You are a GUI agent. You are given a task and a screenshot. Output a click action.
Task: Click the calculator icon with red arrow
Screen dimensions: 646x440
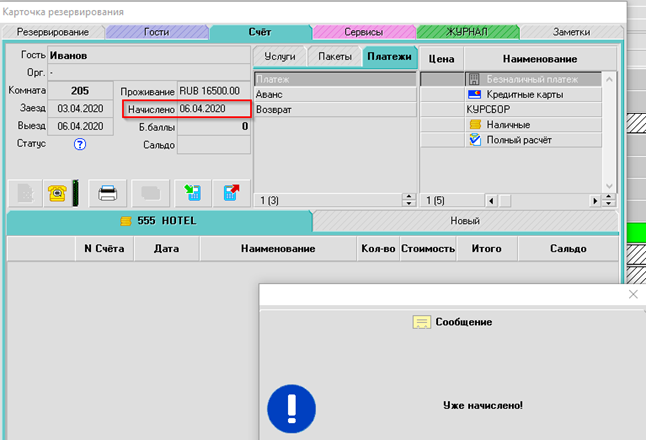pyautogui.click(x=231, y=192)
